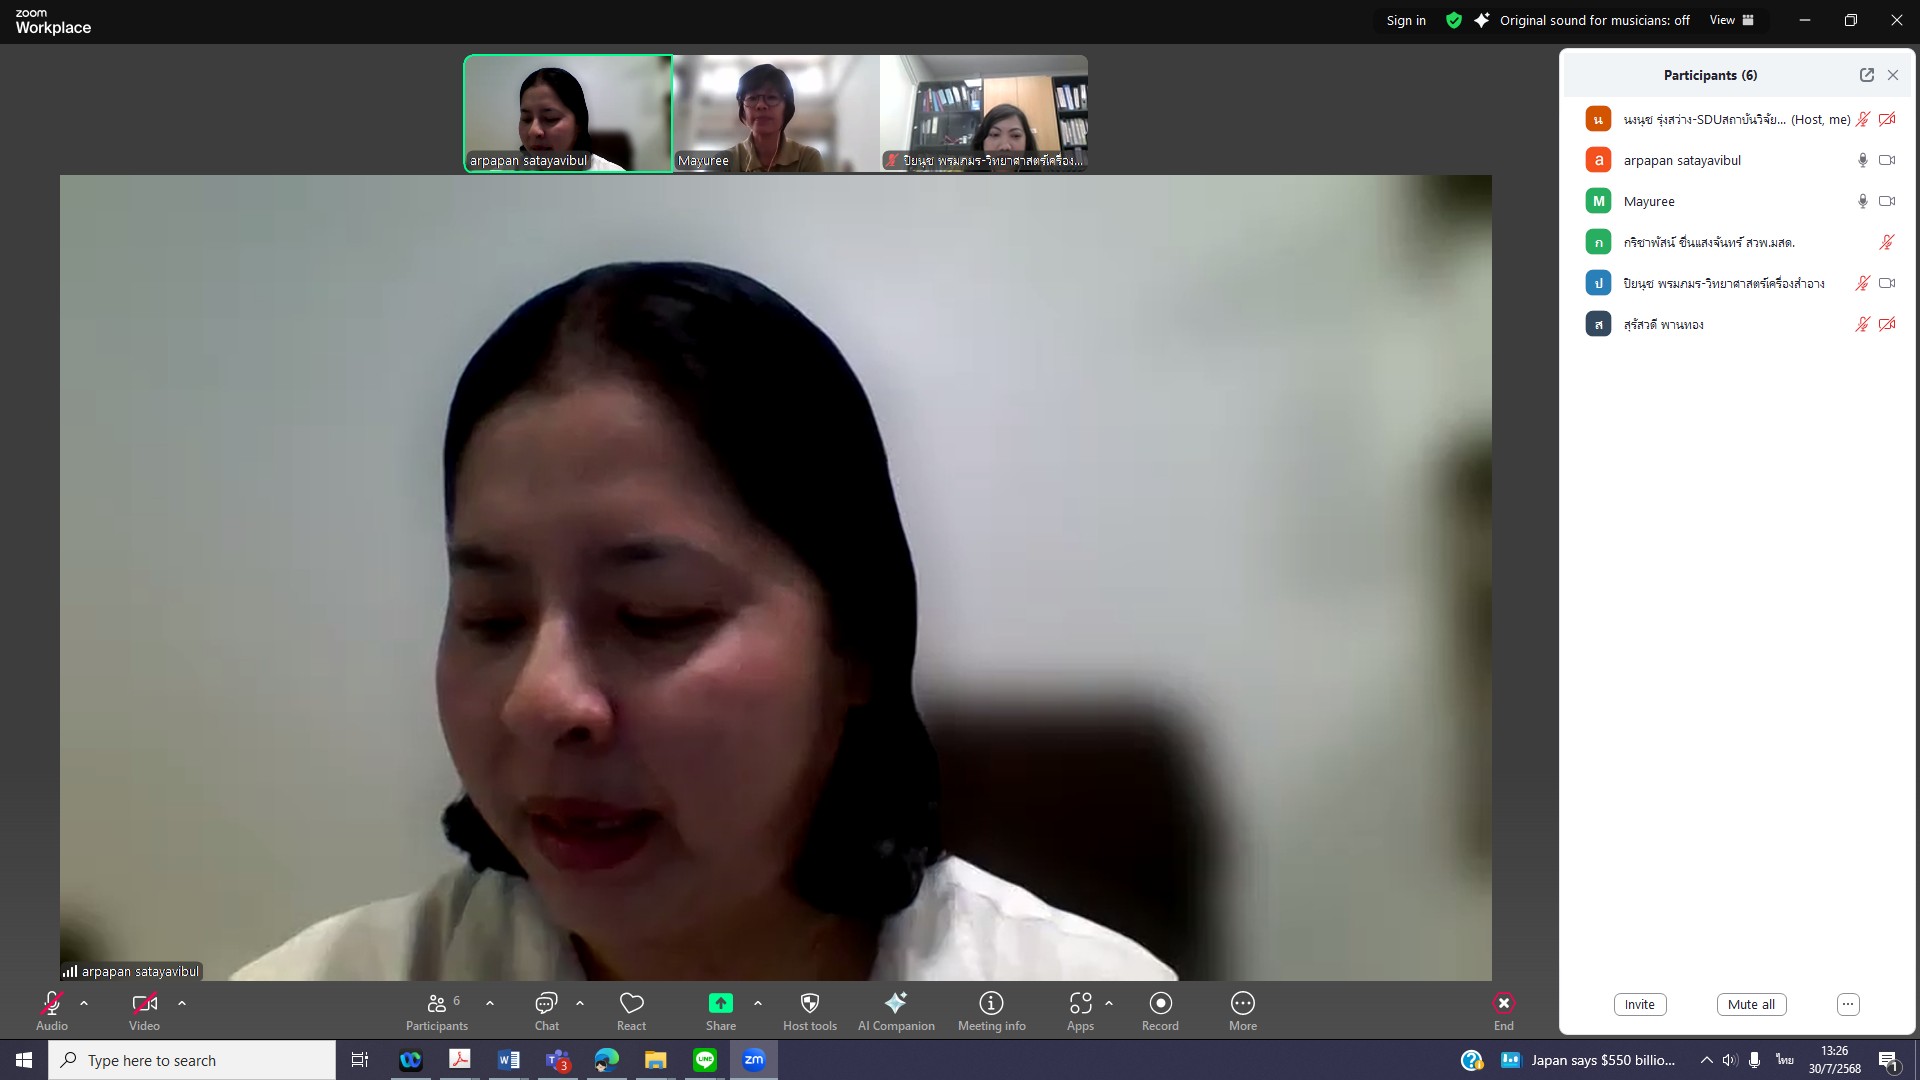Image resolution: width=1920 pixels, height=1080 pixels.
Task: Open the Chat panel
Action: point(547,1011)
